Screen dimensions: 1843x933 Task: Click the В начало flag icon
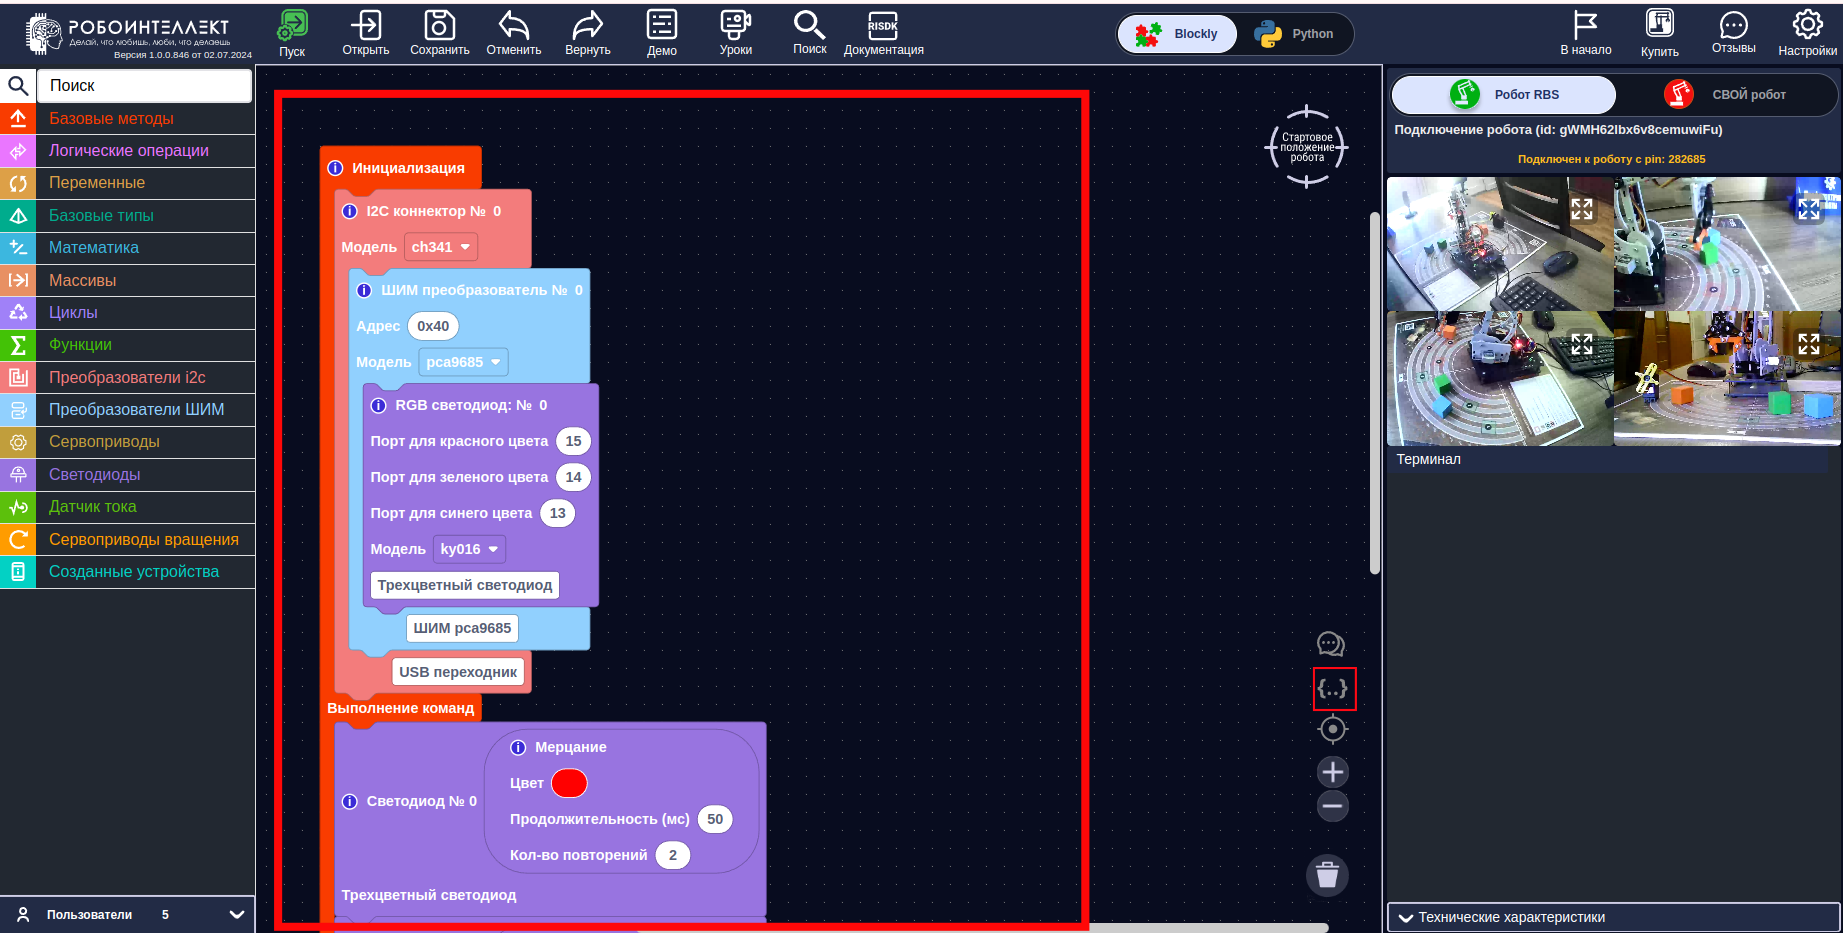coord(1586,25)
